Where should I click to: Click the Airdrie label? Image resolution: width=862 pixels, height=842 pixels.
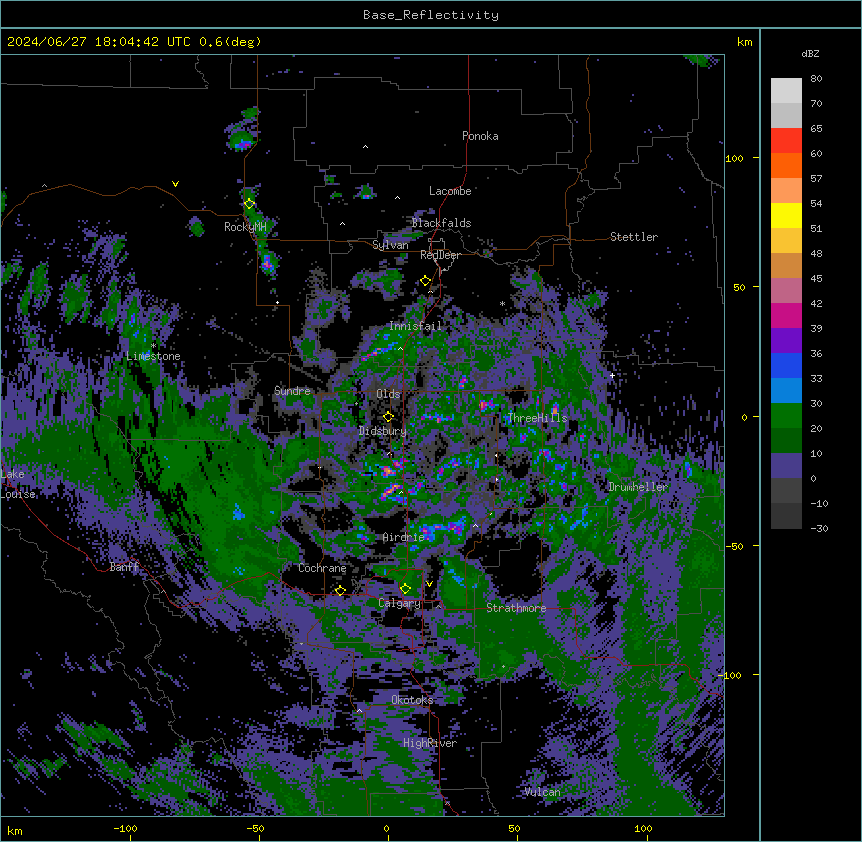pyautogui.click(x=404, y=537)
